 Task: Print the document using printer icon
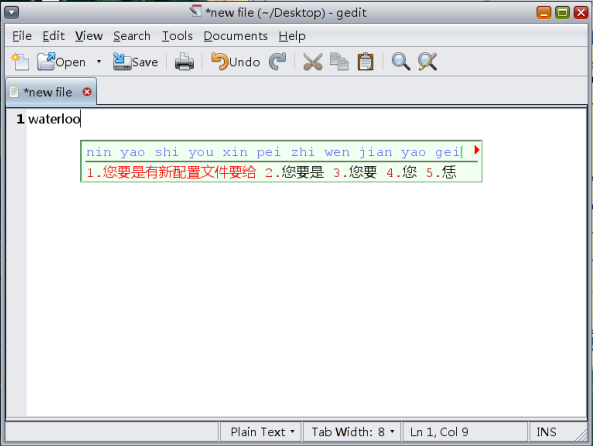pos(184,62)
